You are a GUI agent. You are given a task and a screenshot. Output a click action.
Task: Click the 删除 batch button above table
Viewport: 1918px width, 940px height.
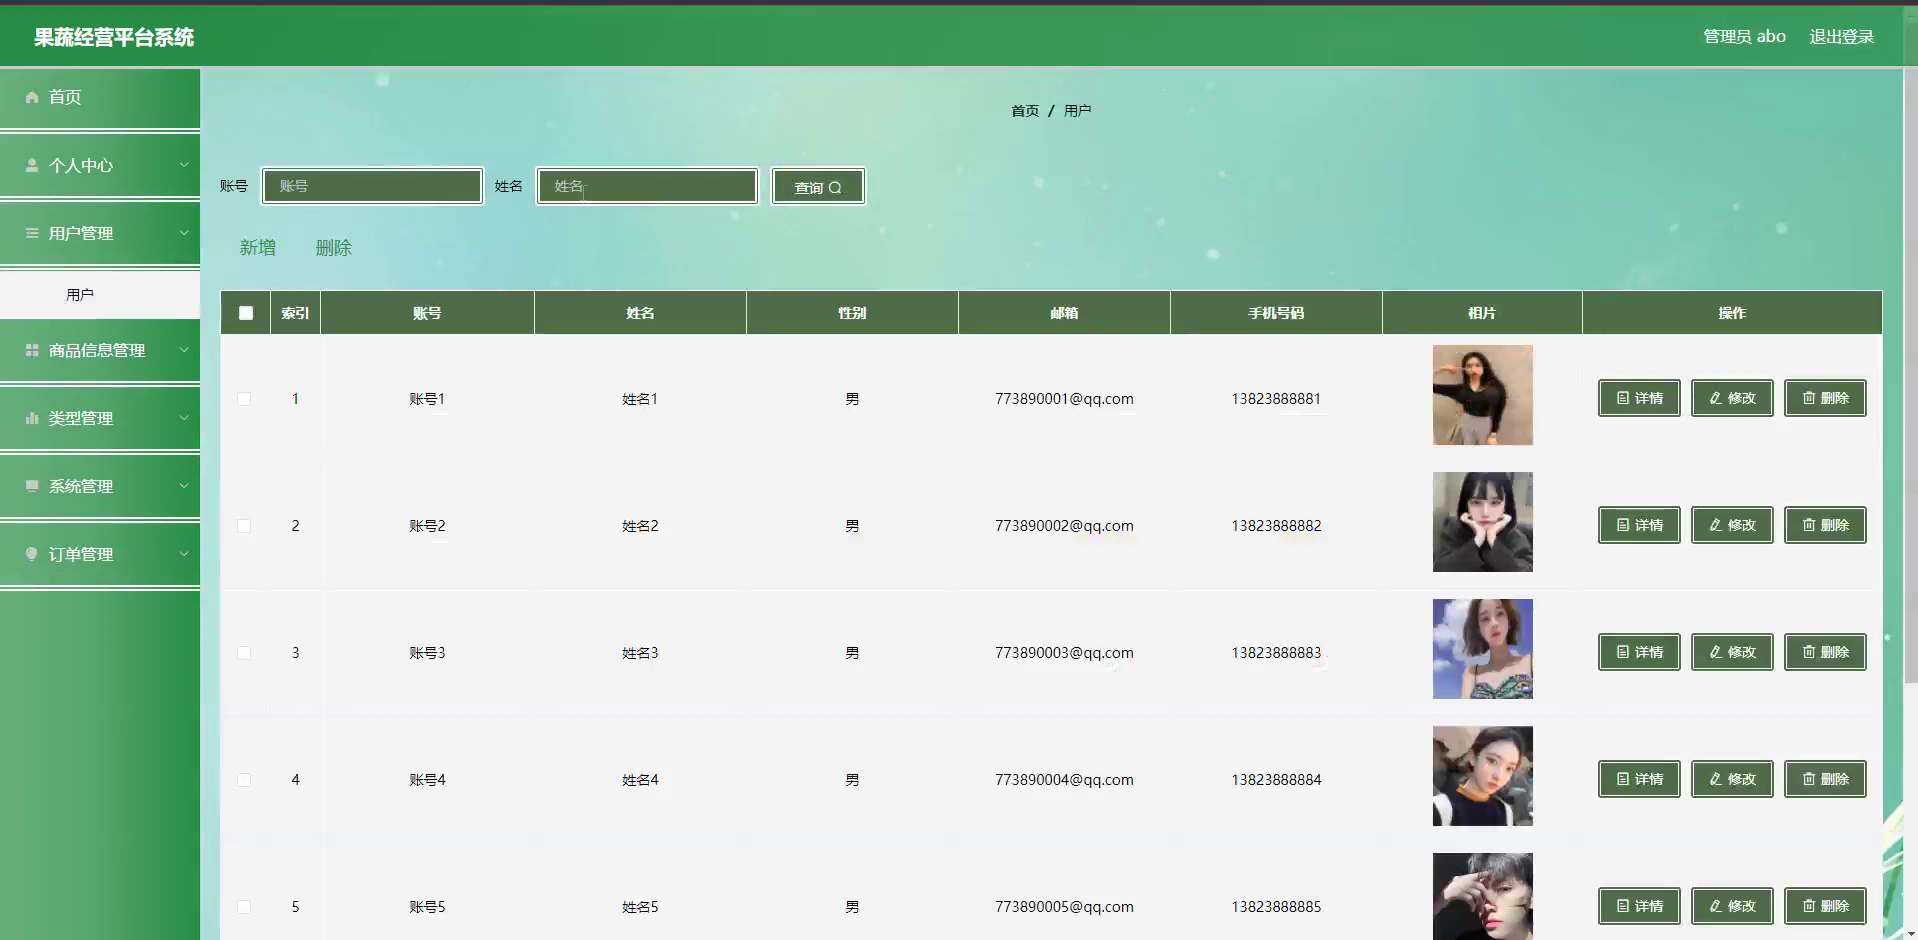tap(333, 248)
